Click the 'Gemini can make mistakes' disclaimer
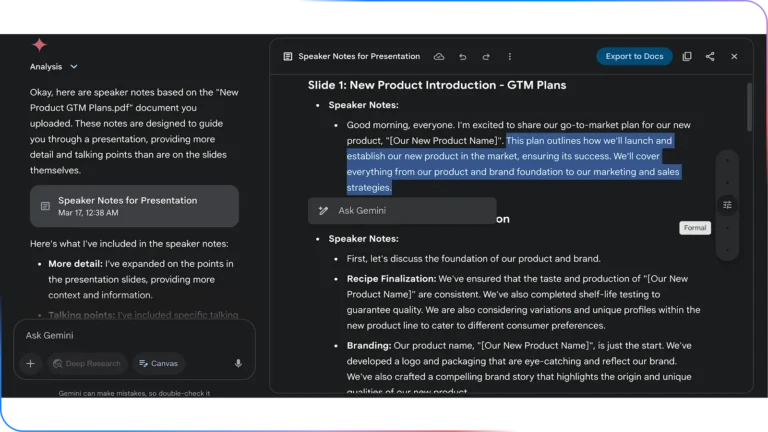 134,393
